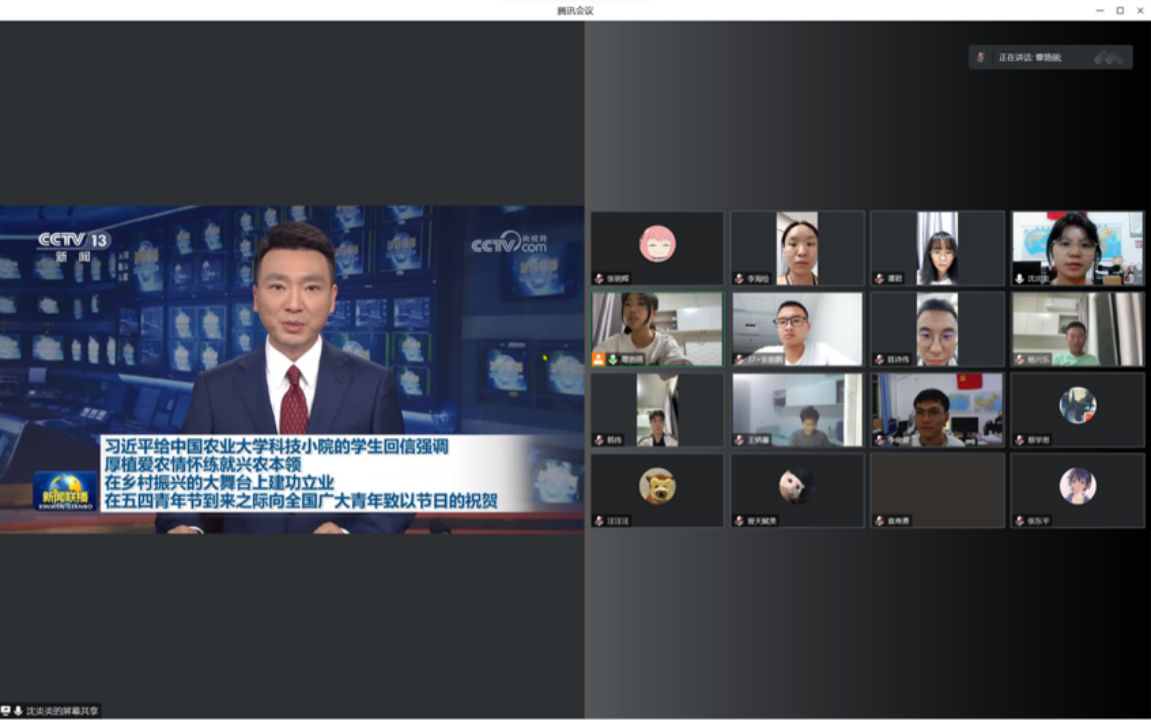The width and height of the screenshot is (1151, 720).
Task: Maximize the 腾讯会议 window
Action: (1120, 10)
